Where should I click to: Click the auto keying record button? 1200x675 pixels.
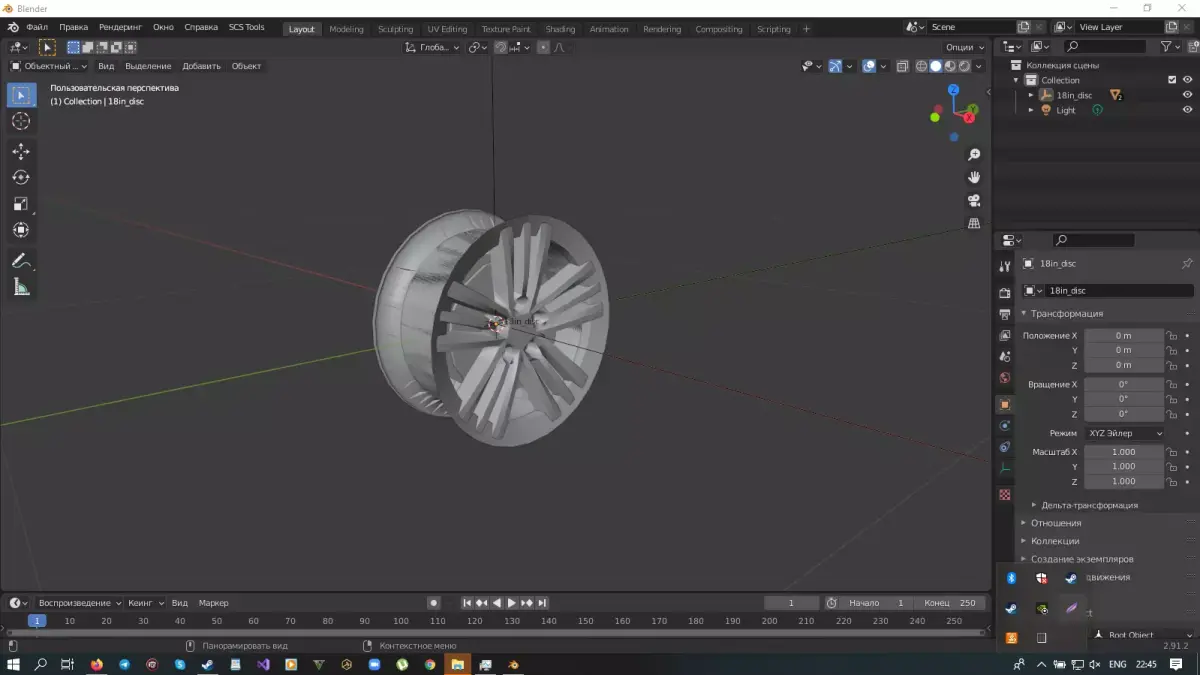point(433,603)
